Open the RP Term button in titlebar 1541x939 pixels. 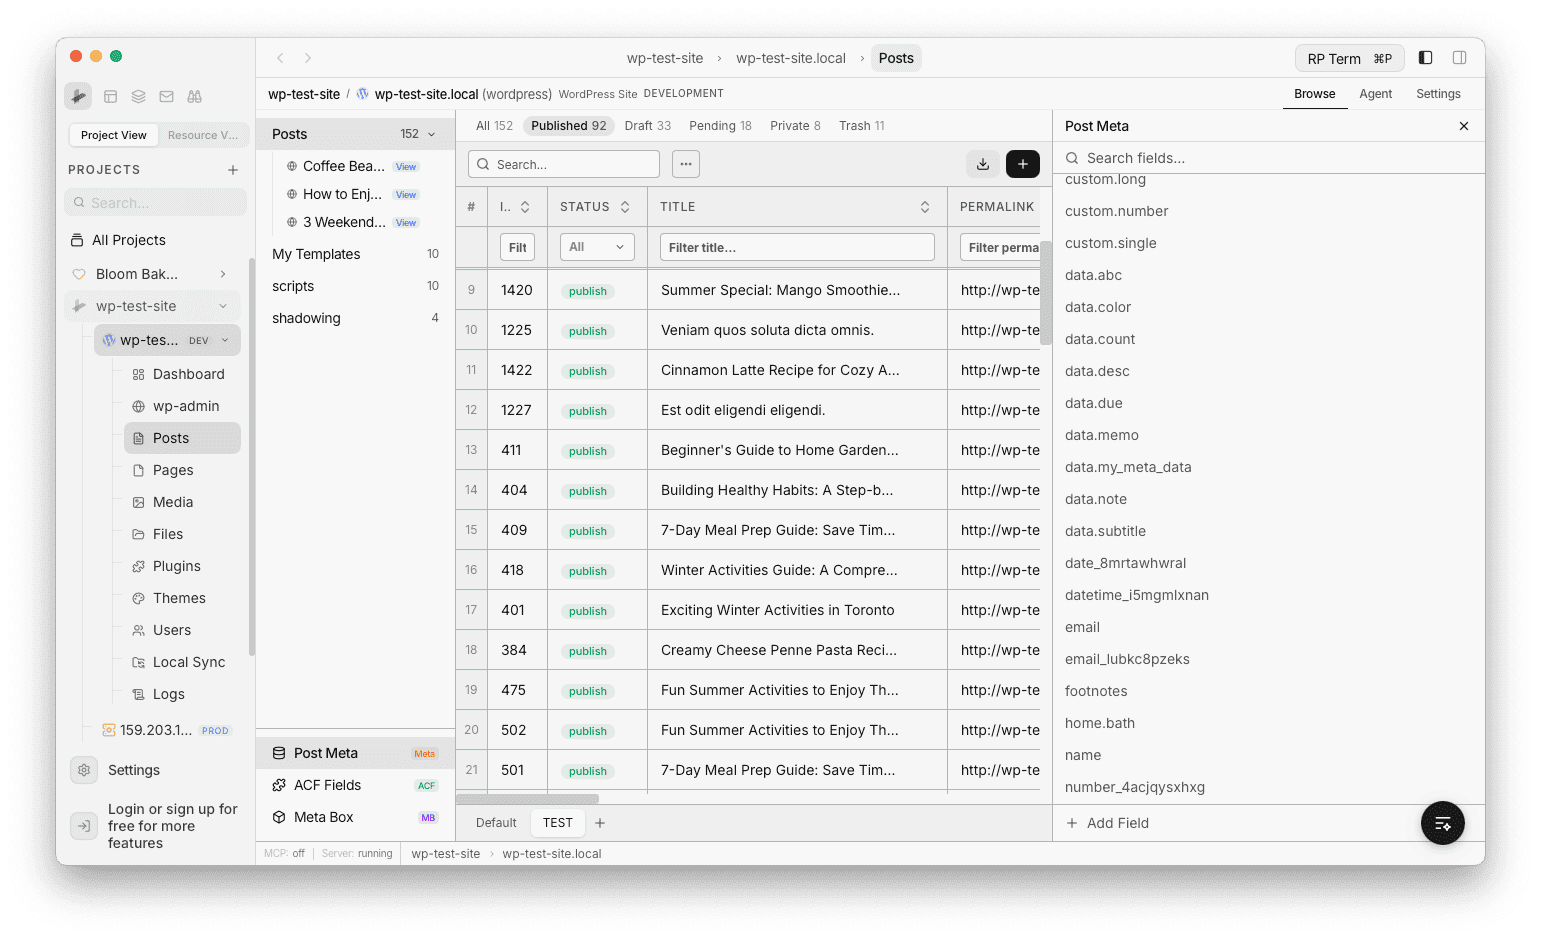coord(1349,57)
